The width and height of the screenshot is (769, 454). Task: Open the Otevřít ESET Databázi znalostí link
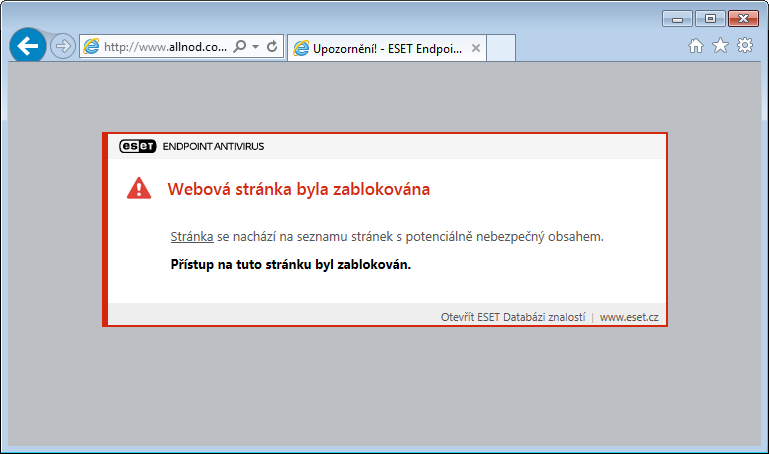[513, 317]
